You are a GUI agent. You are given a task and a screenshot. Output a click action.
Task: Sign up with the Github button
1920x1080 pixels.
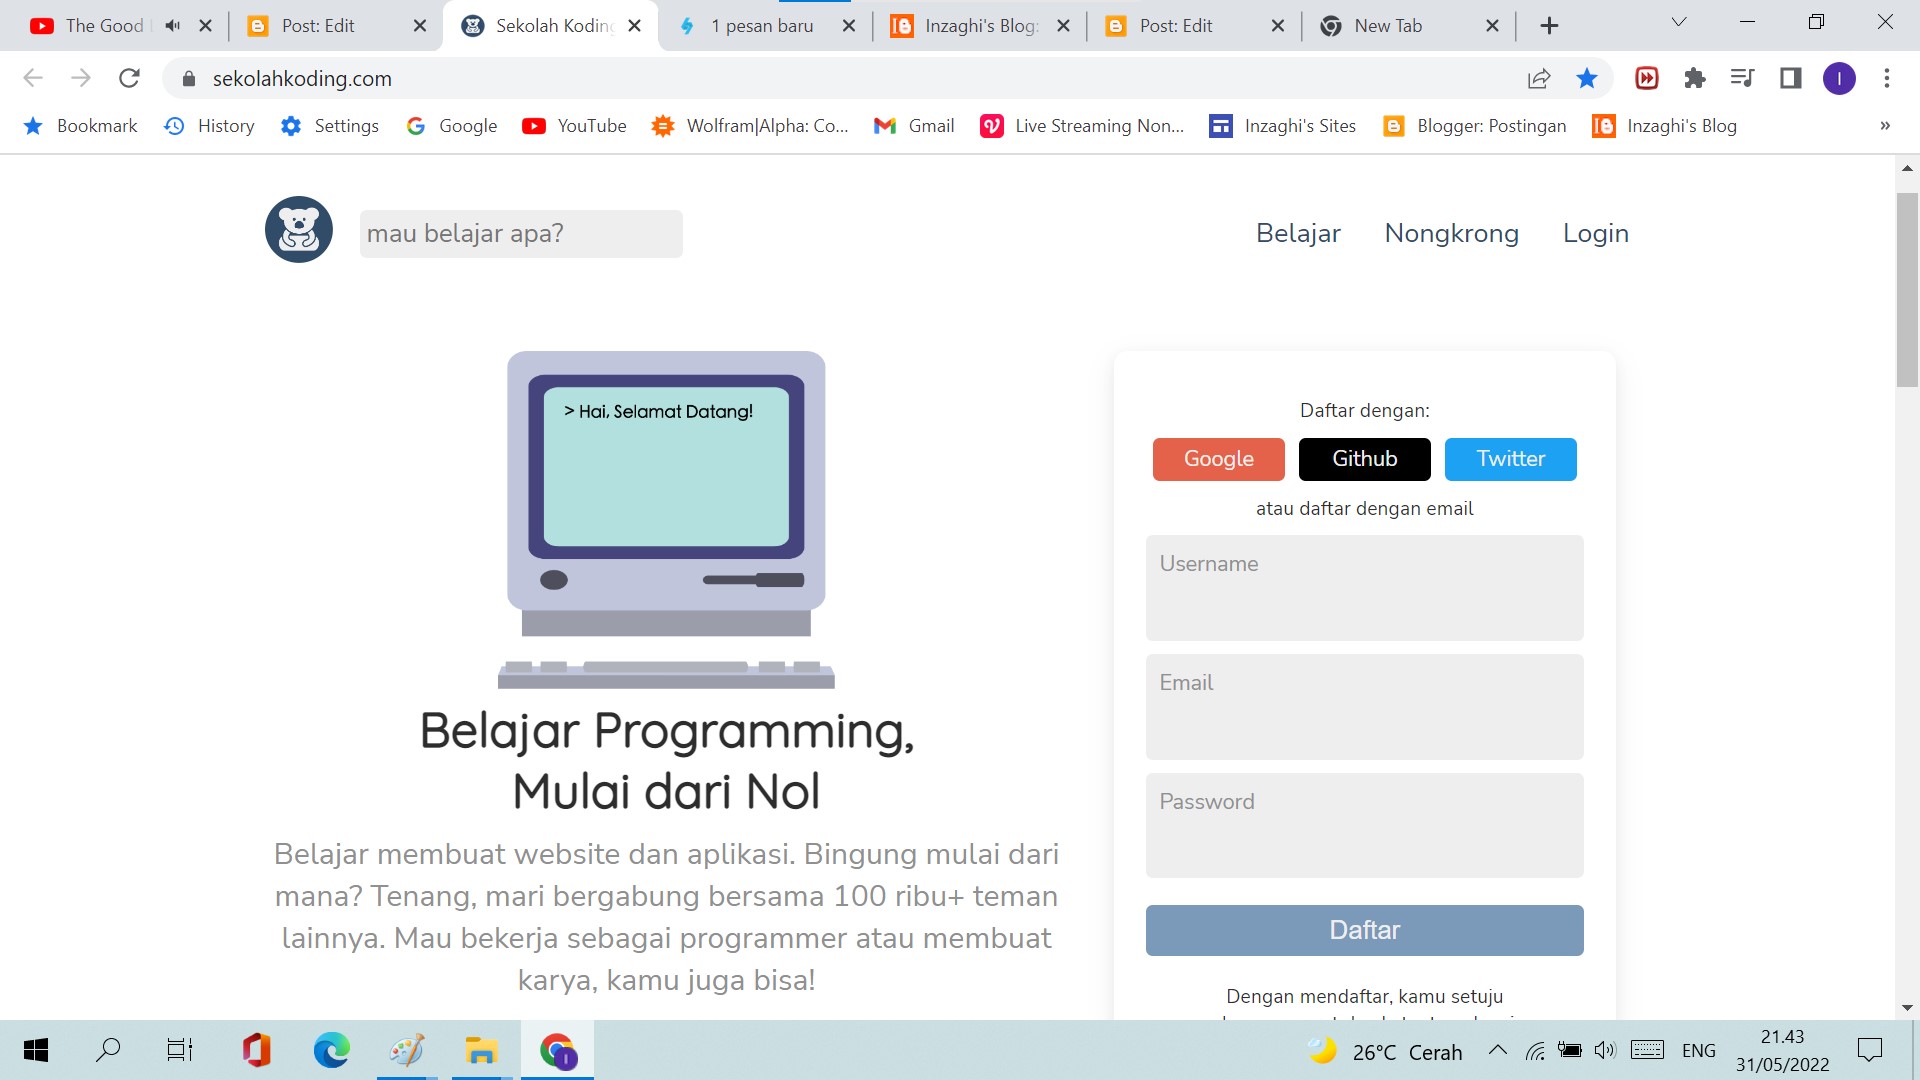click(x=1364, y=459)
